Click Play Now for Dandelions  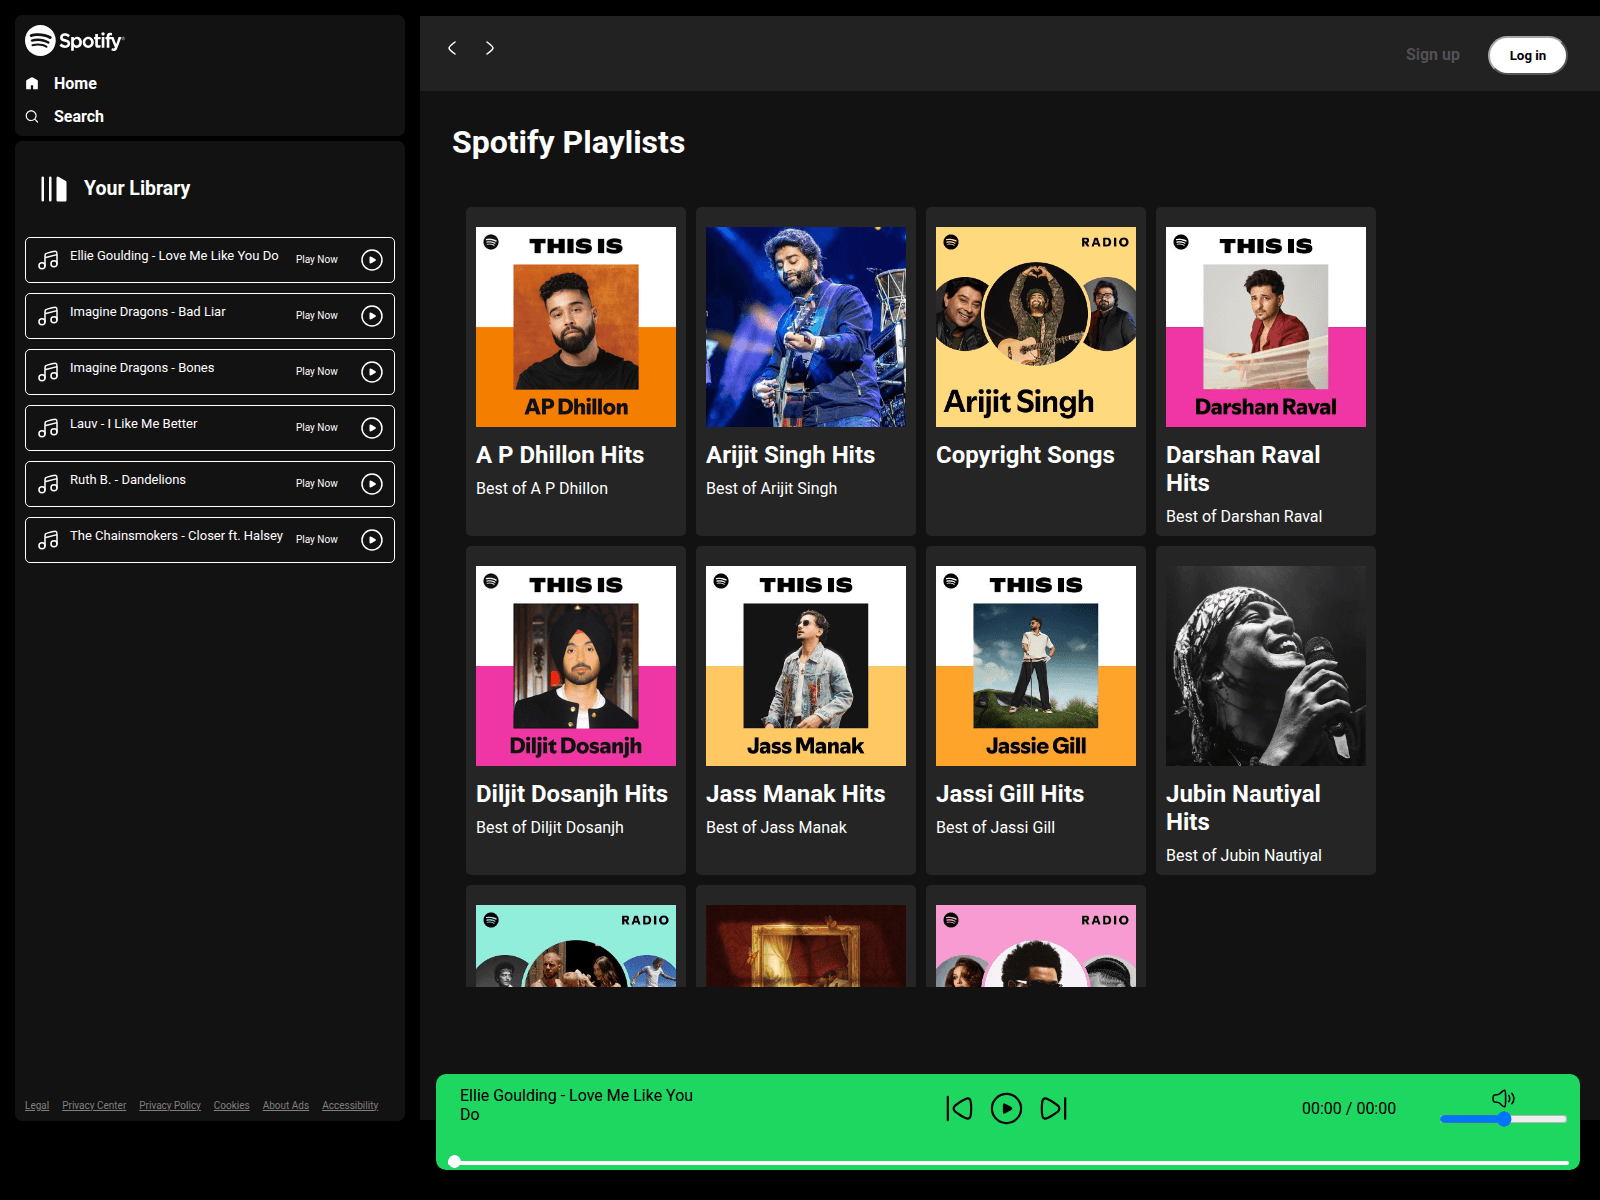click(x=317, y=484)
